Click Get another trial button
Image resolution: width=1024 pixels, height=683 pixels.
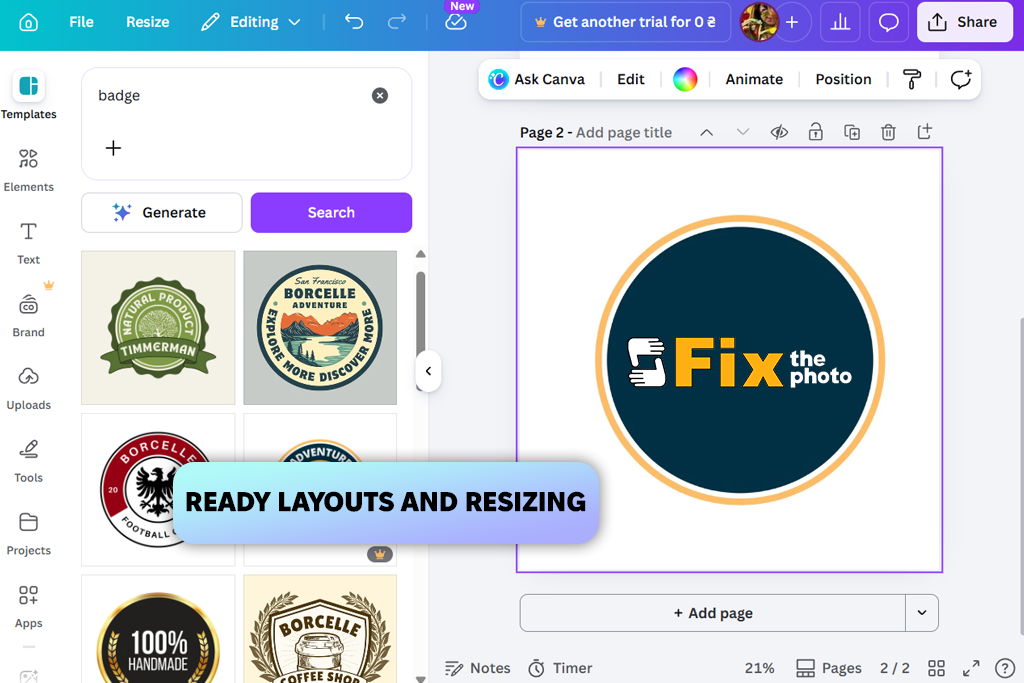point(626,22)
